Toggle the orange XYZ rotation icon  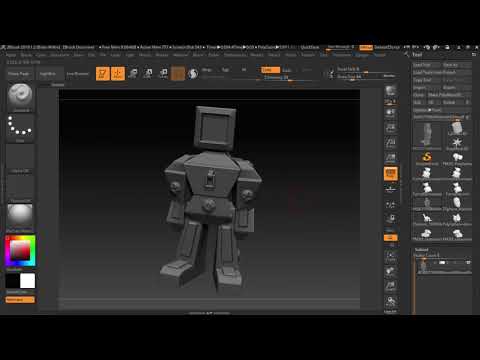point(391,238)
